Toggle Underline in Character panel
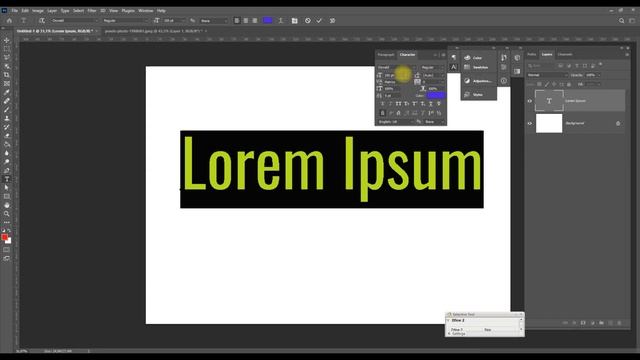Image resolution: width=640 pixels, height=360 pixels. (431, 104)
